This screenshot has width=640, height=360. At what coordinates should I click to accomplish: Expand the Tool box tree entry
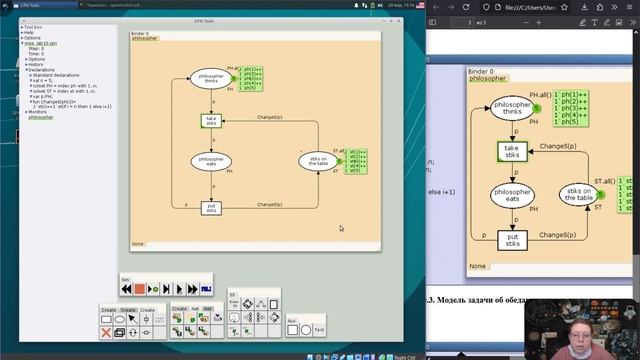click(22, 27)
